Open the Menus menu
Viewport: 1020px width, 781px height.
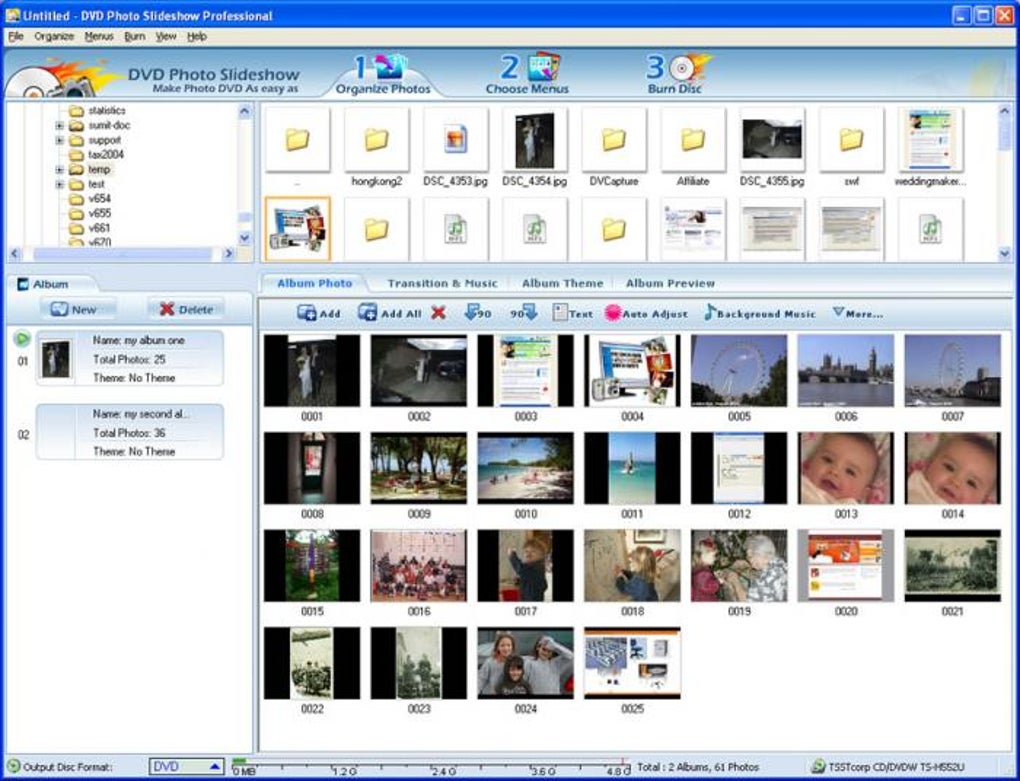point(99,36)
